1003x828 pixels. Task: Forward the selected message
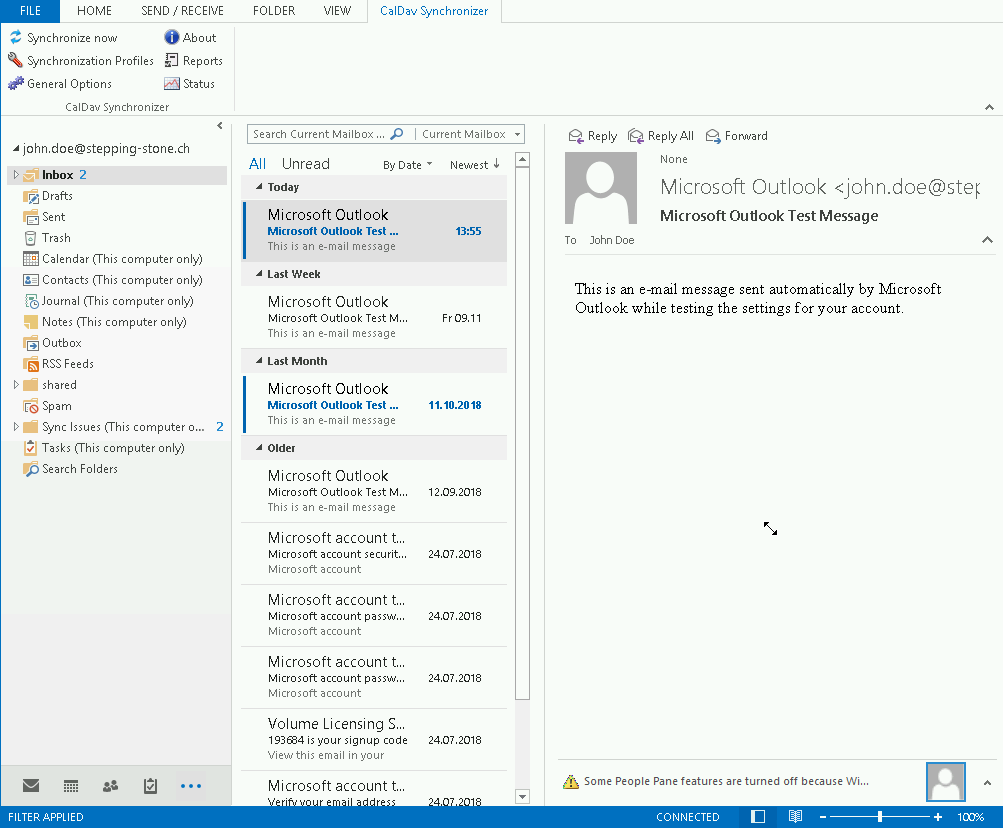(736, 136)
